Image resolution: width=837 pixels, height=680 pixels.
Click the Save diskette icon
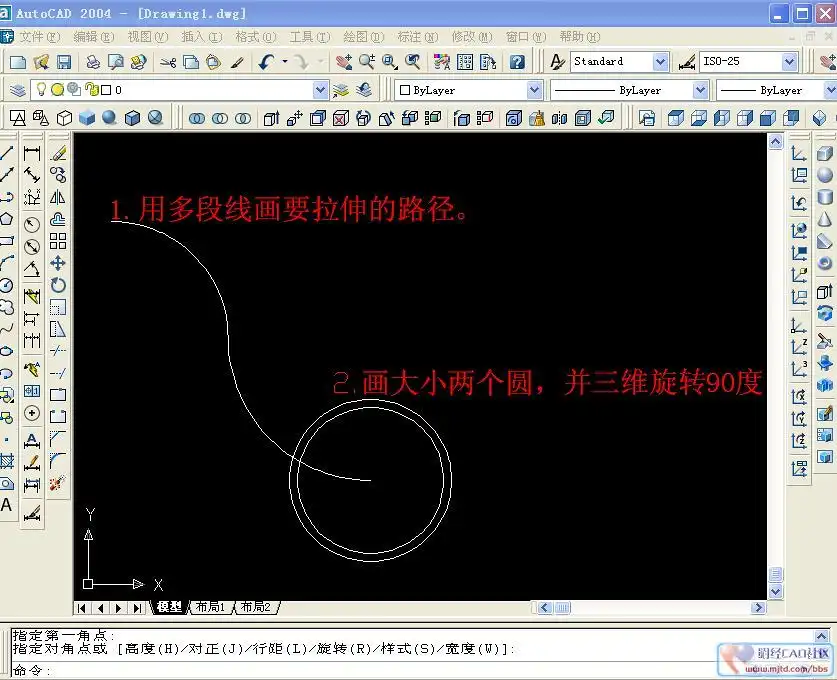pos(64,62)
